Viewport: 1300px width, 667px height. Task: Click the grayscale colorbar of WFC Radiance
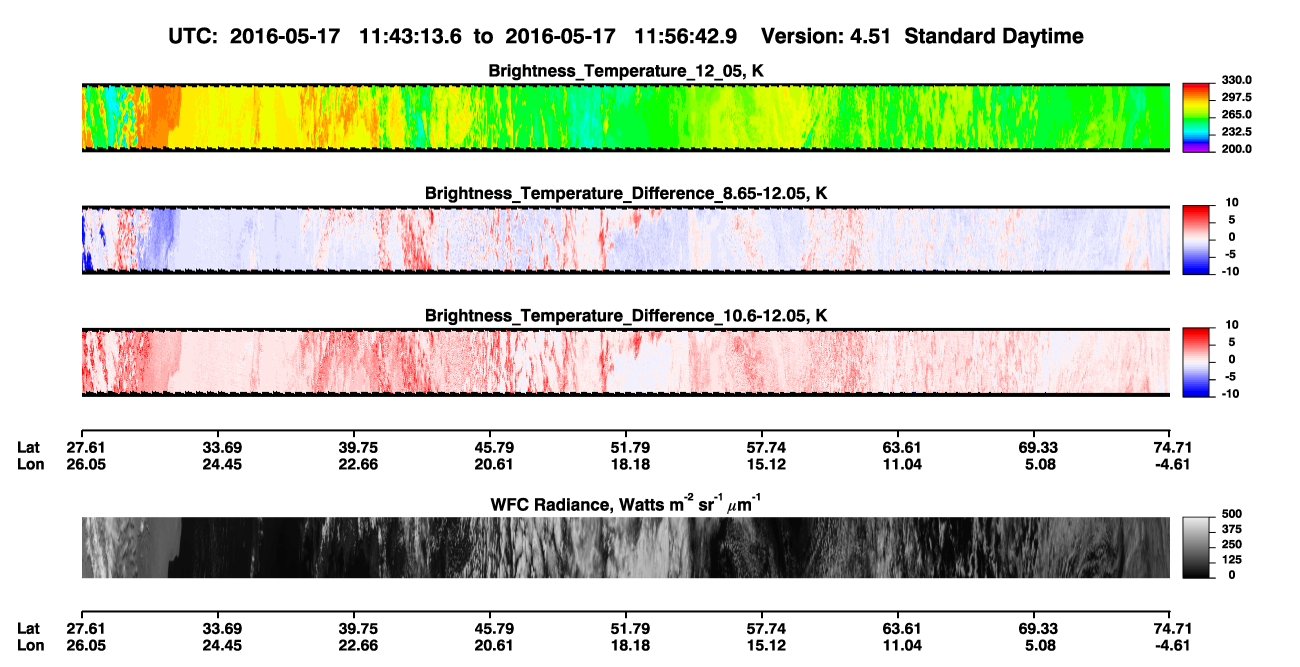coord(1198,547)
